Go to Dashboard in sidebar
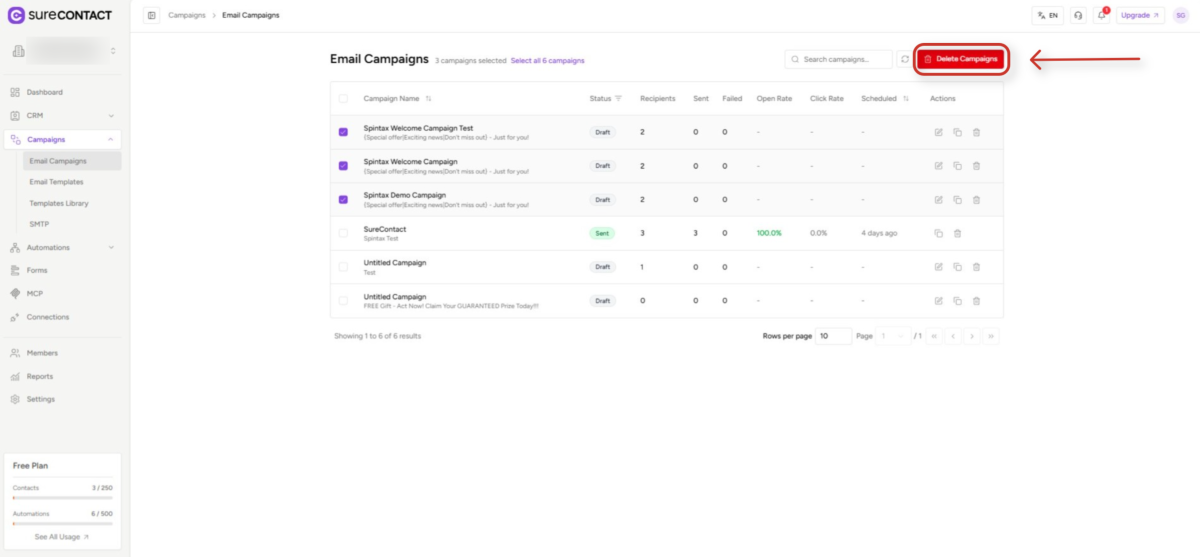This screenshot has width=1200, height=557. (x=44, y=92)
